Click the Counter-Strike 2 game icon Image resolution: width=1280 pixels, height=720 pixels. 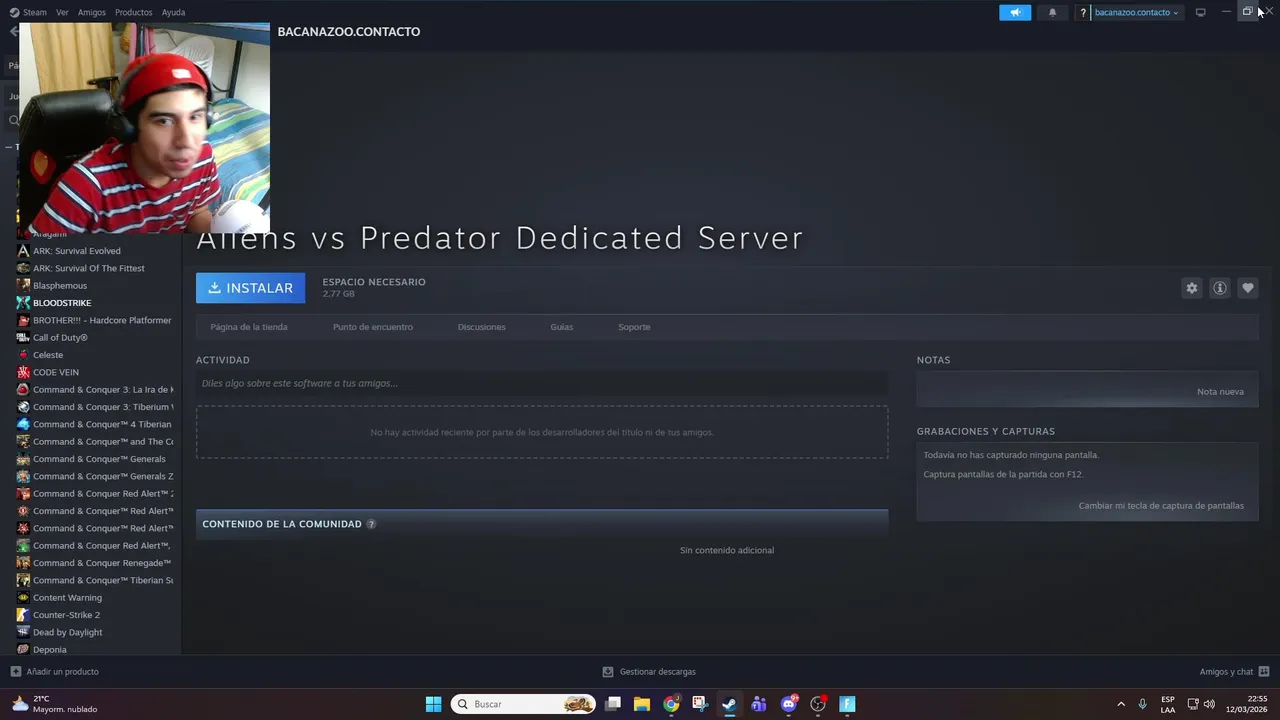[x=23, y=615]
